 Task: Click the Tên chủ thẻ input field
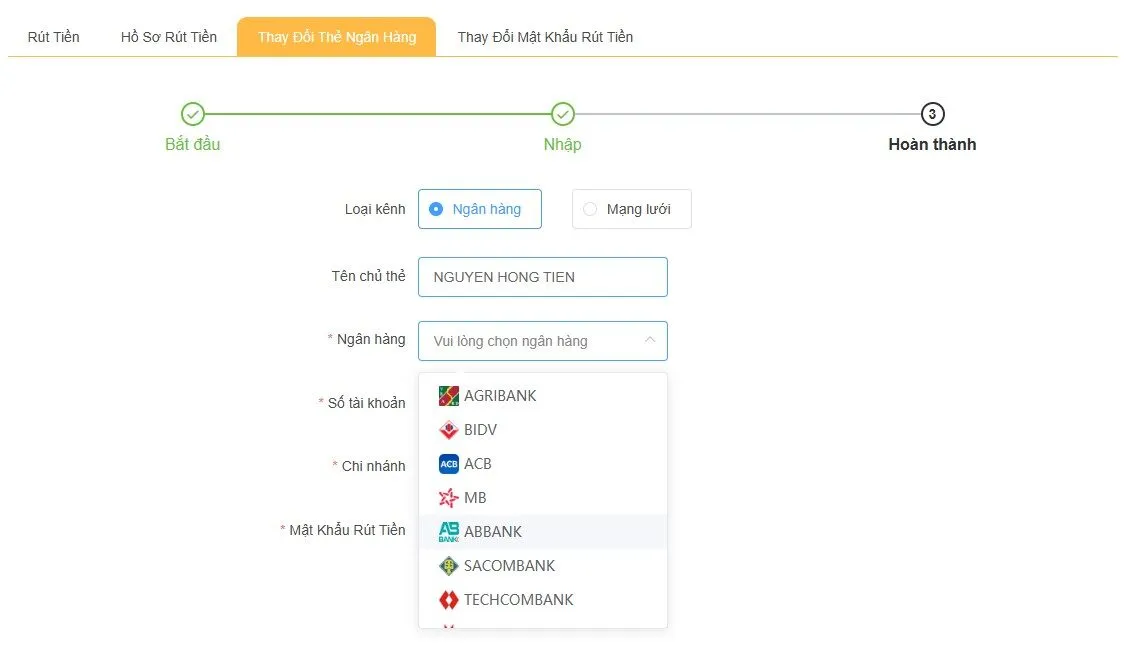543,277
